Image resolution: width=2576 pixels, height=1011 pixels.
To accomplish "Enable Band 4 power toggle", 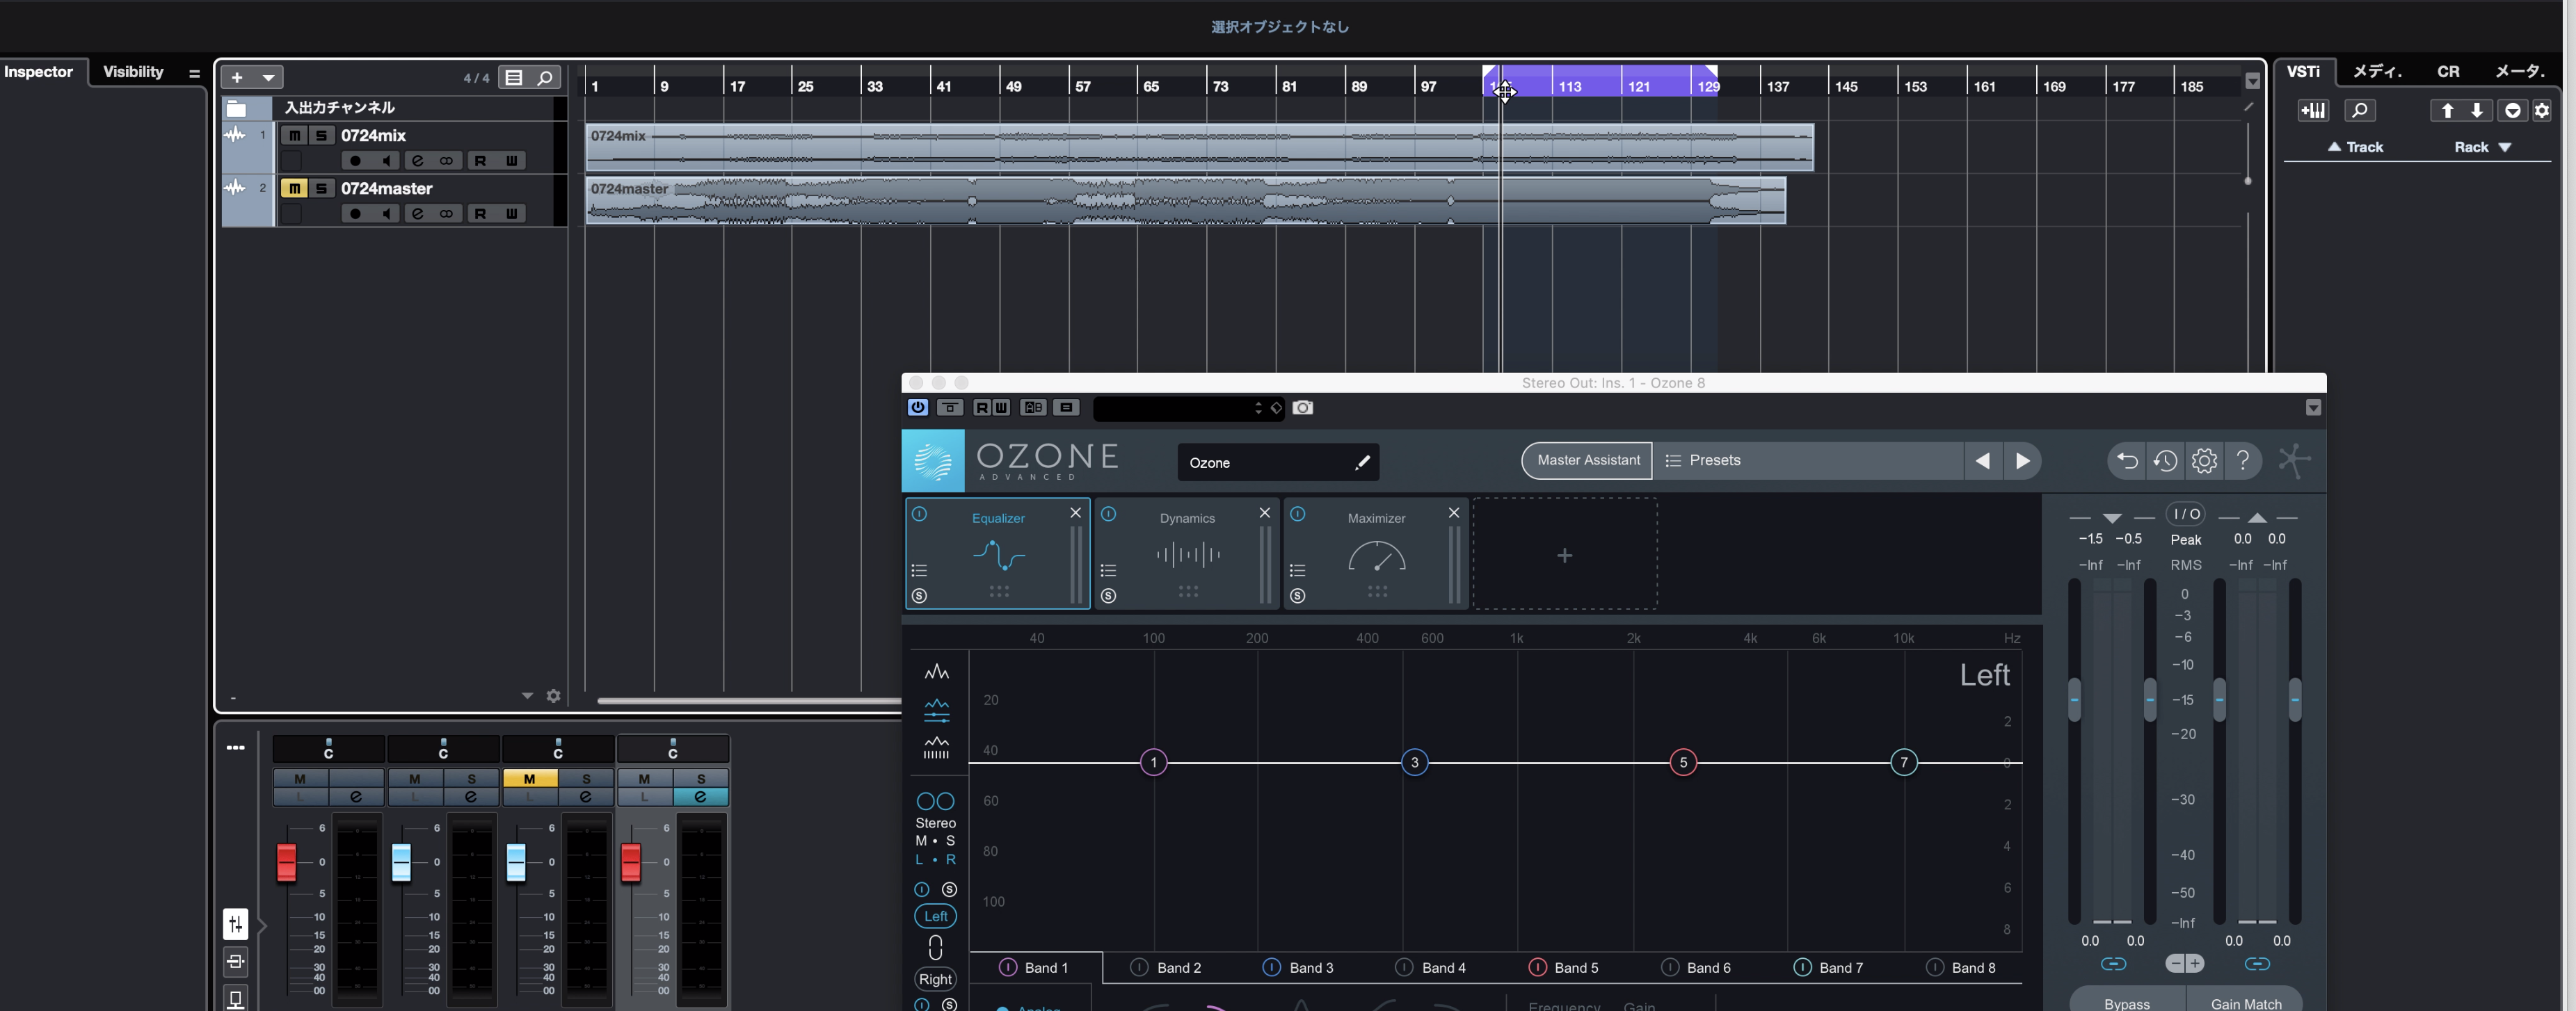I will coord(1403,967).
